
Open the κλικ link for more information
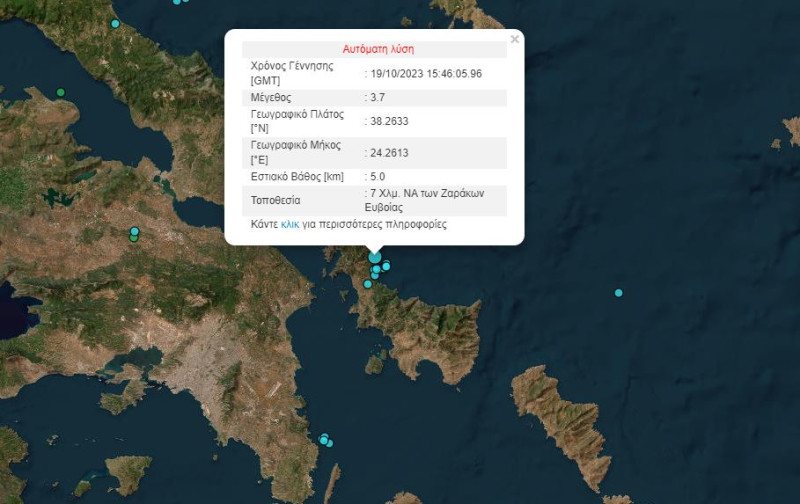(x=290, y=225)
